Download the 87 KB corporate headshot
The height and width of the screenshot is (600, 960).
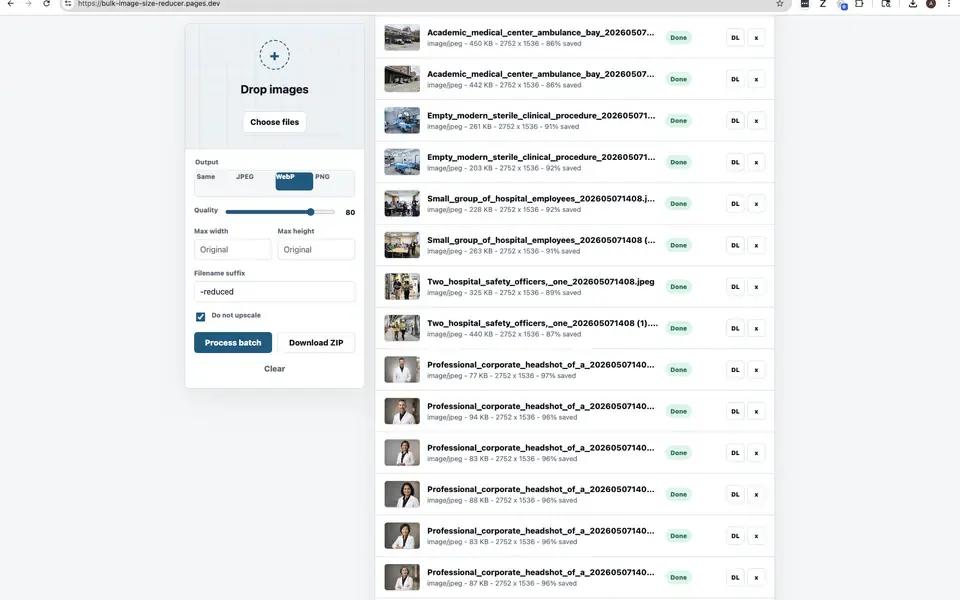735,577
